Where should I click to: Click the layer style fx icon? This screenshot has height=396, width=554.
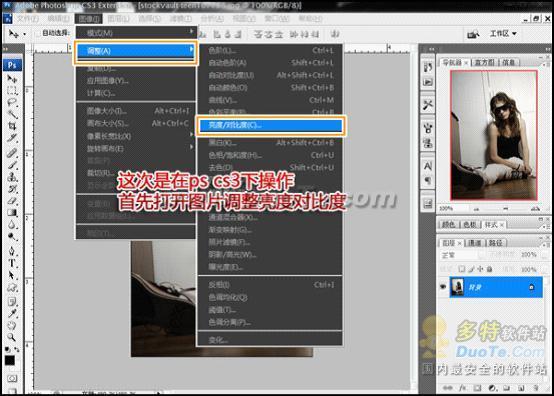click(x=462, y=388)
